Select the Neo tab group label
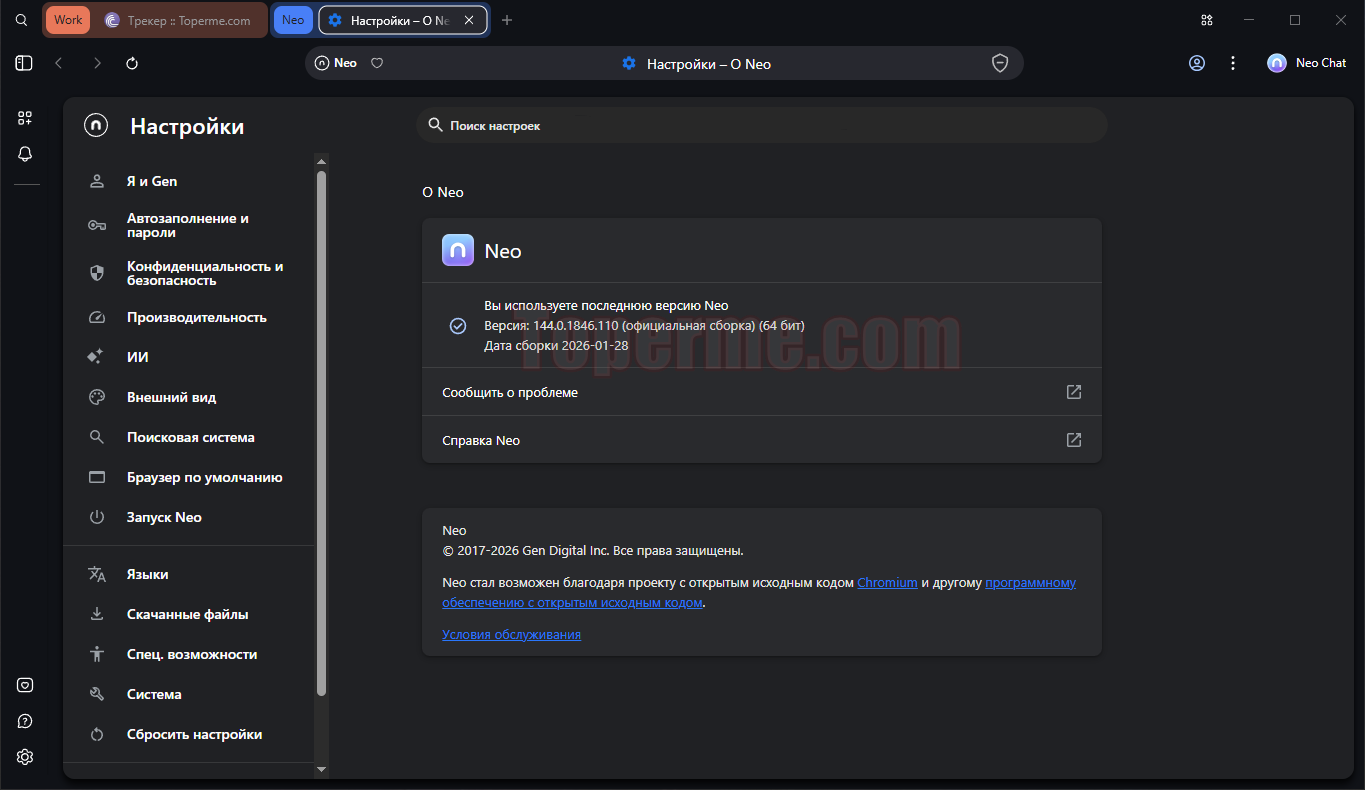 [293, 20]
